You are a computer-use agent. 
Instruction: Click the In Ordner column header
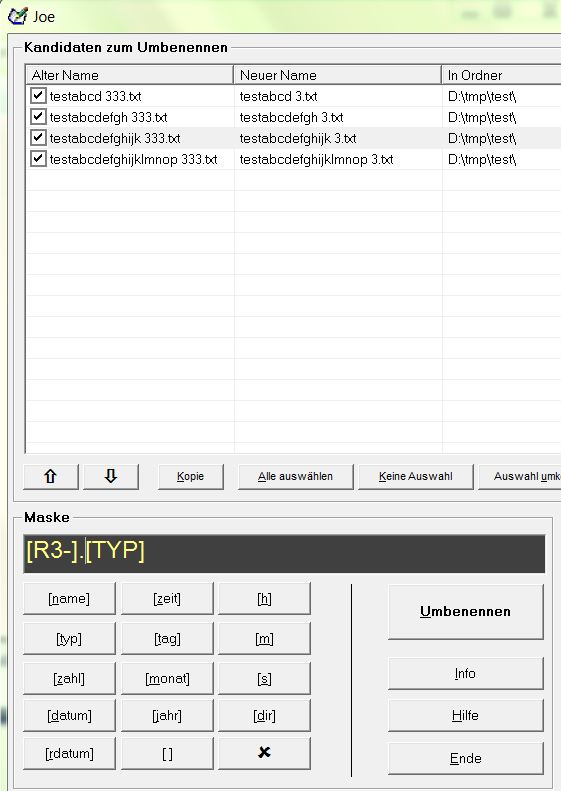501,75
